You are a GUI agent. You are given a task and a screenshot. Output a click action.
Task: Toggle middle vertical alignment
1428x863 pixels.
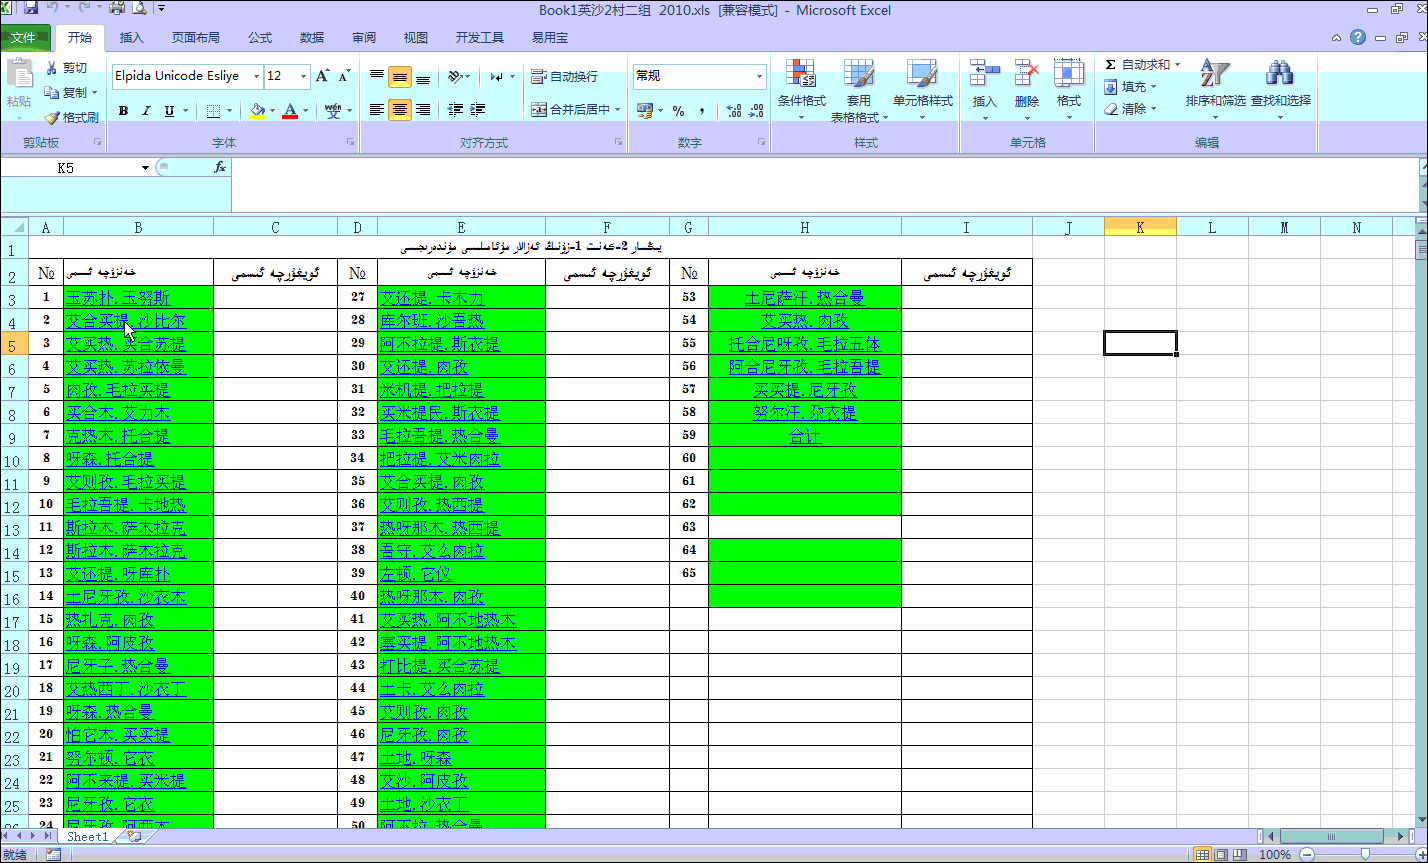click(x=400, y=76)
